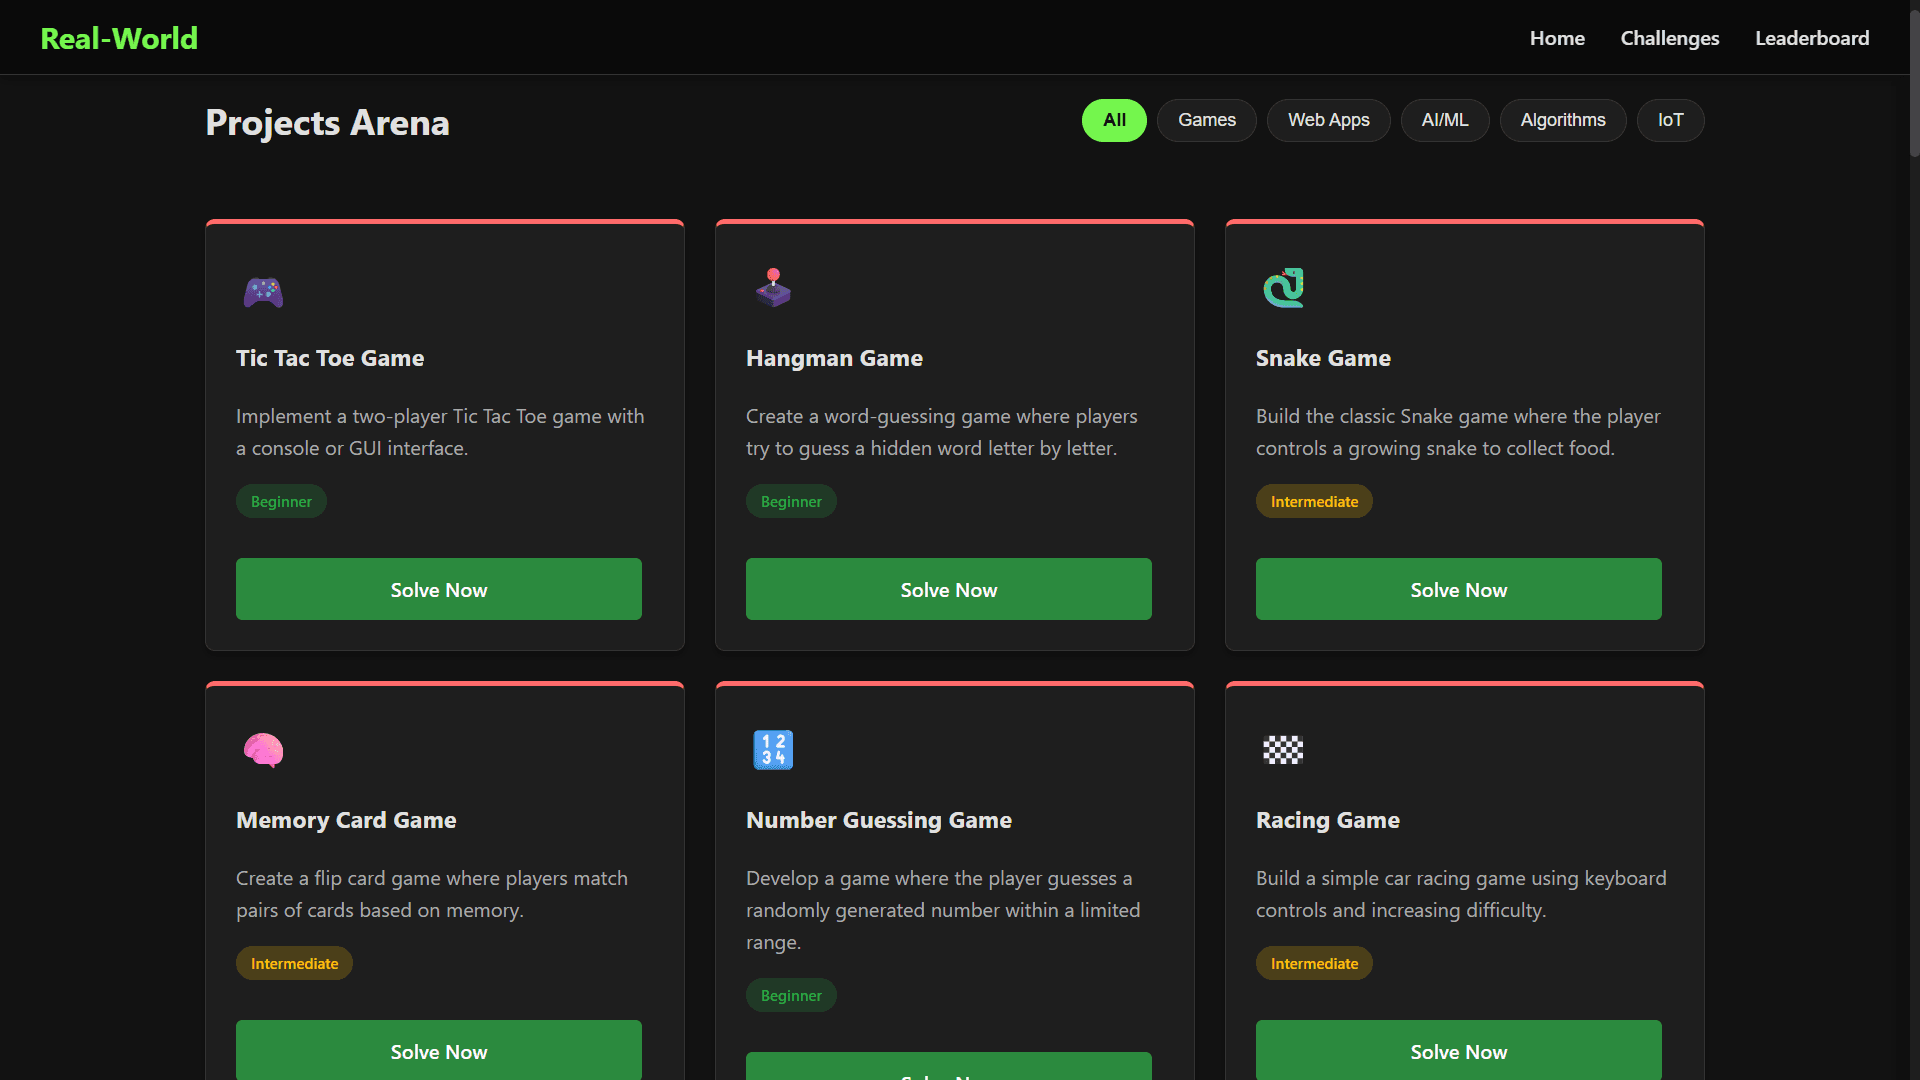Show only AI/ML projects

[x=1444, y=120]
